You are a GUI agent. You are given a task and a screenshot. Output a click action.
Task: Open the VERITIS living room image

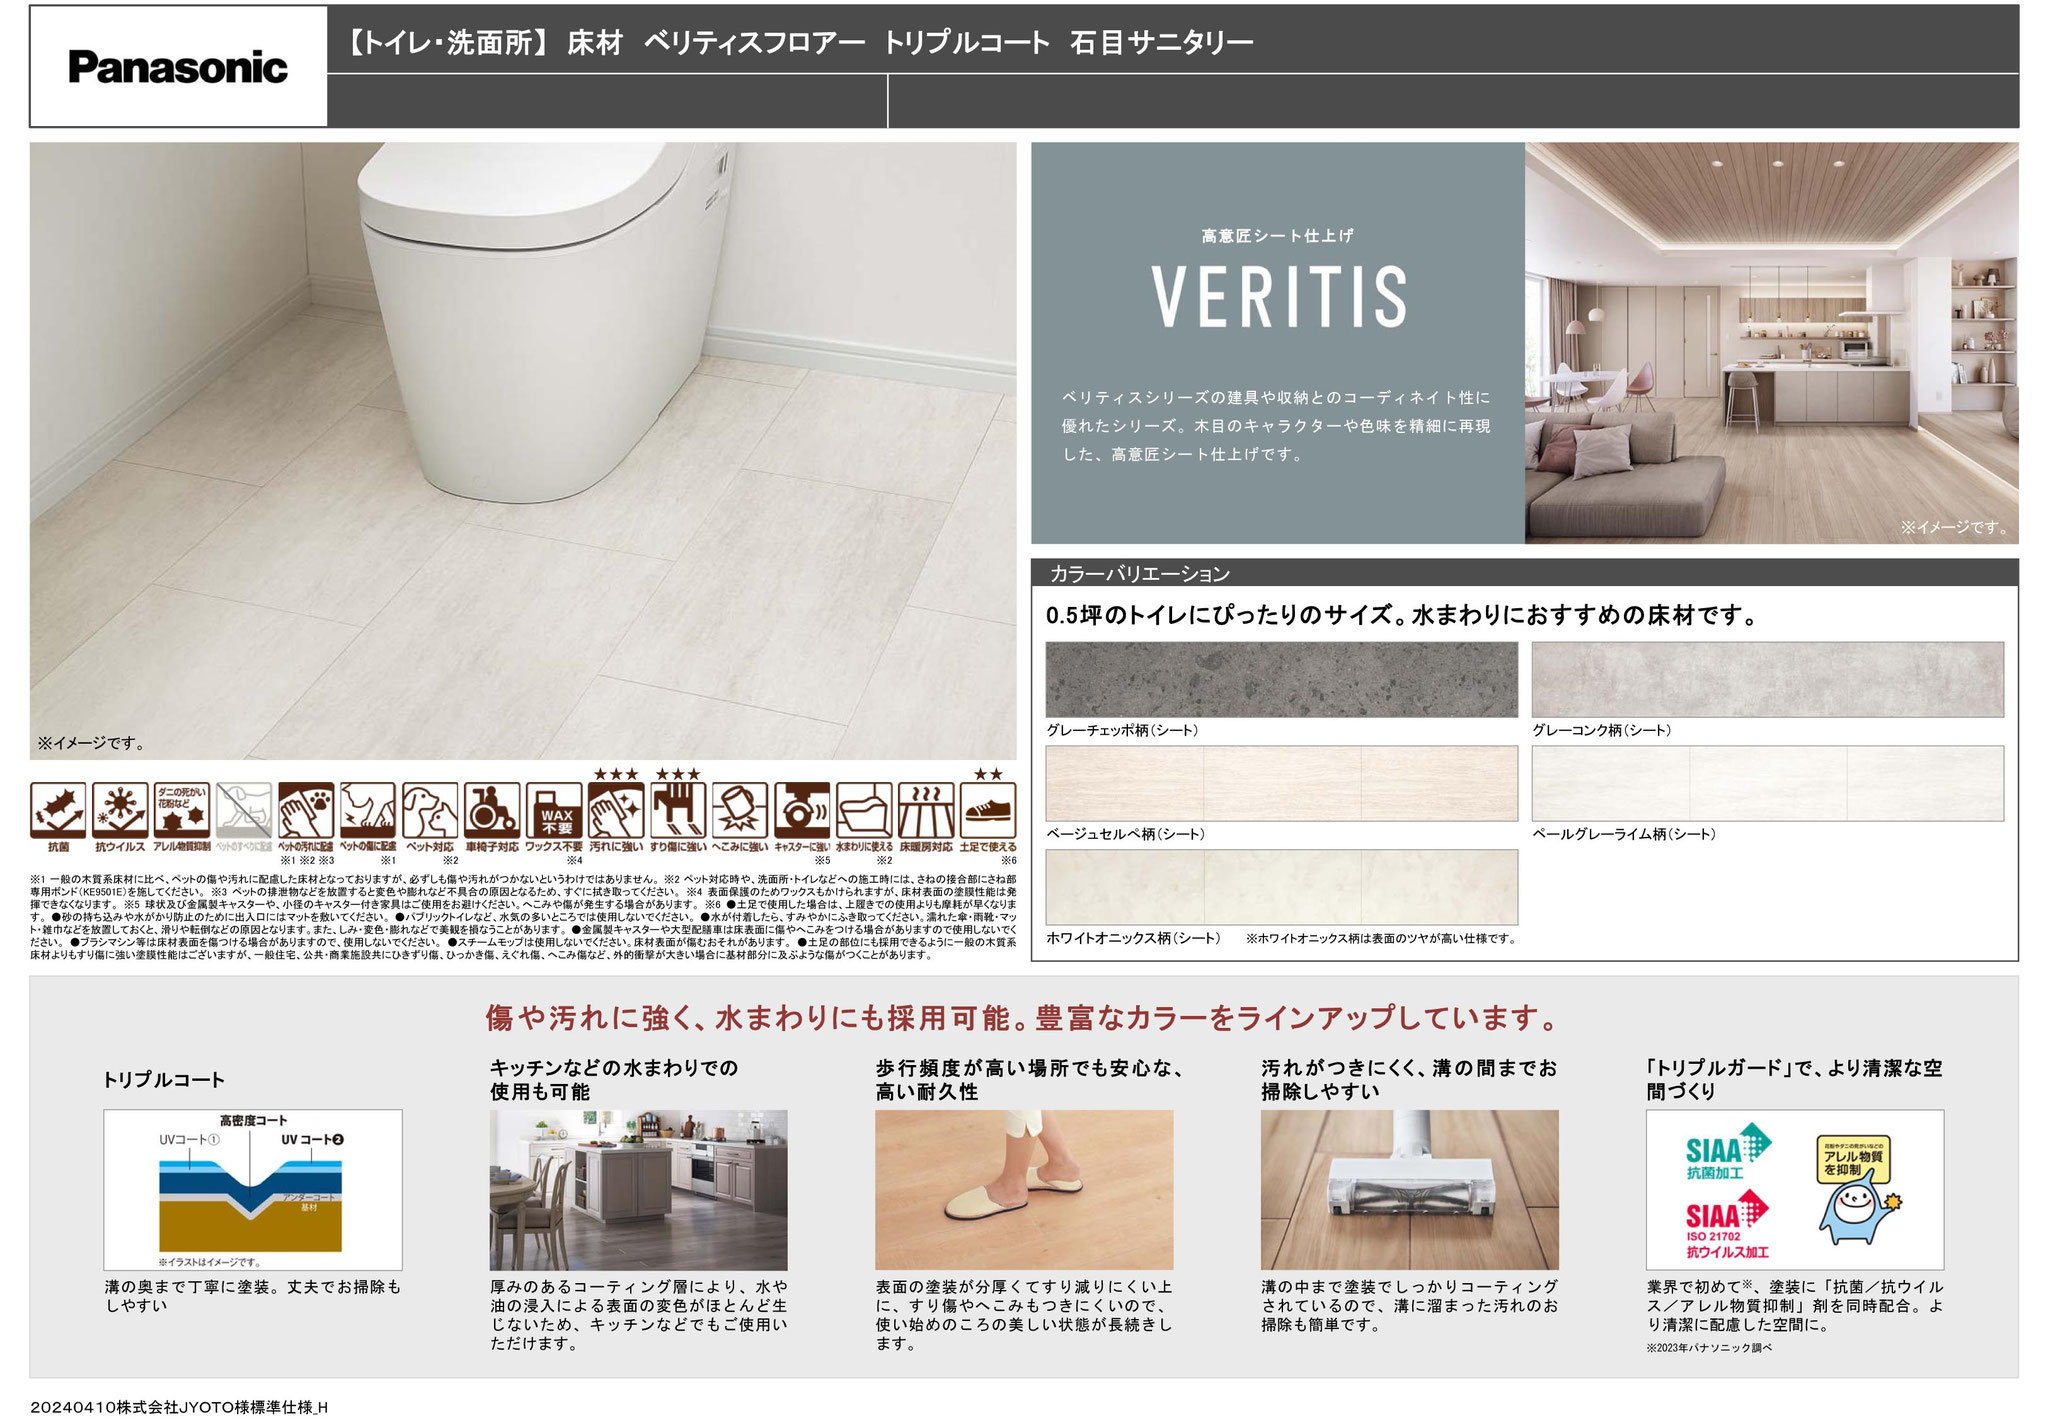click(1771, 343)
